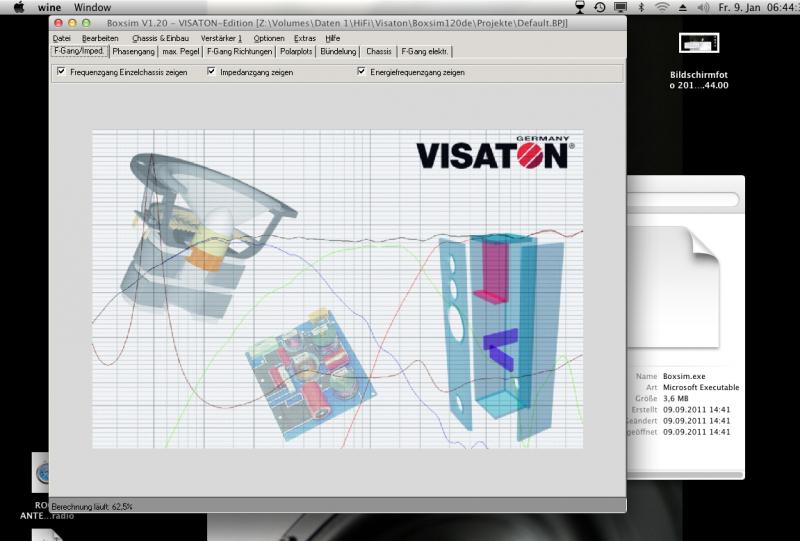Image resolution: width=800 pixels, height=541 pixels.
Task: Click the blank document preview in info window
Action: point(673,287)
